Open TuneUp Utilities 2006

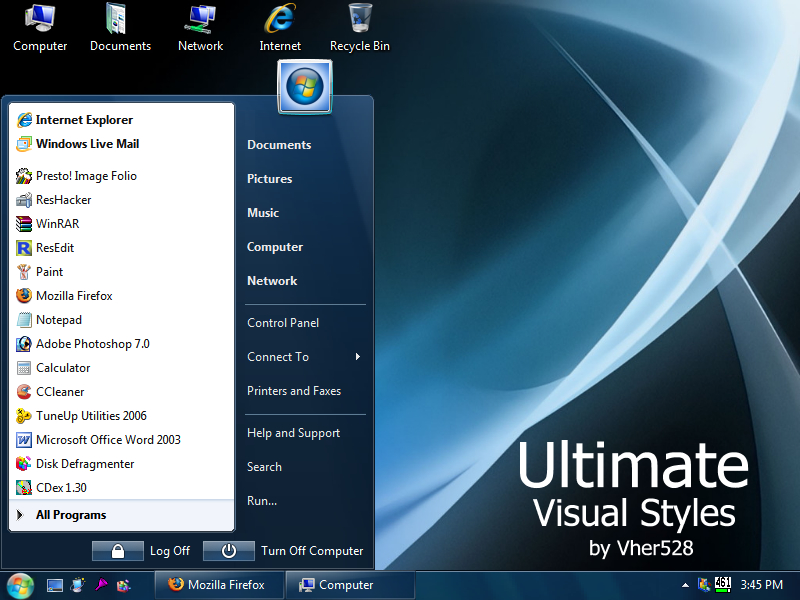point(121,416)
